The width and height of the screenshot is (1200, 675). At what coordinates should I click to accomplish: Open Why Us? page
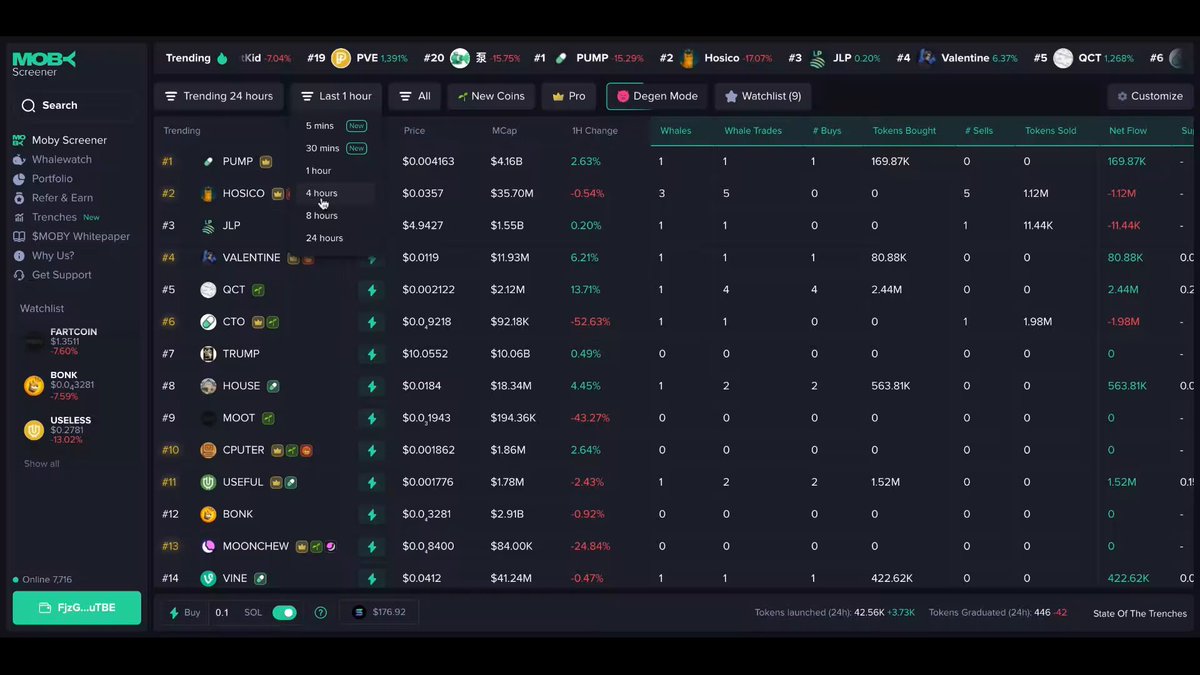[44, 255]
